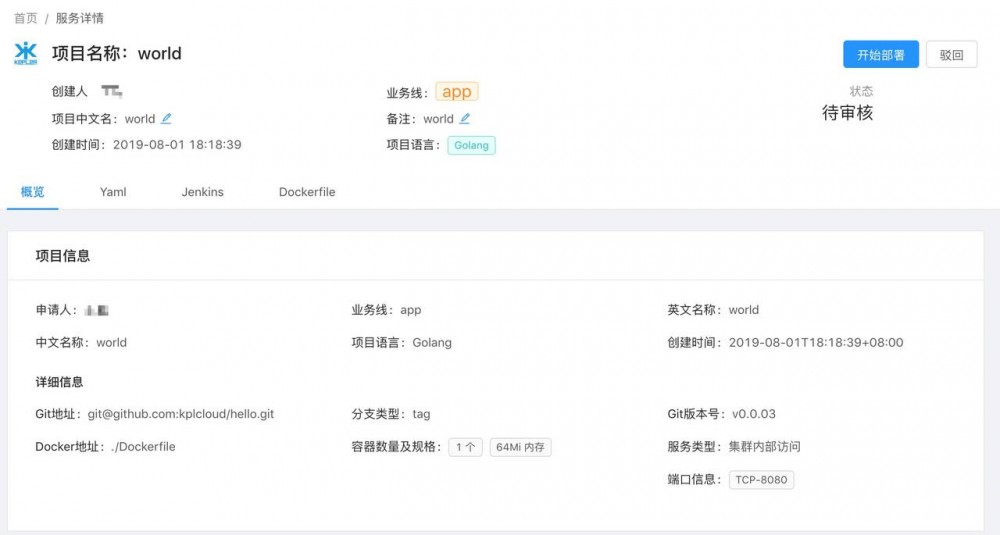Click the Kplcloud logo icon
This screenshot has width=1000, height=535.
pyautogui.click(x=26, y=53)
